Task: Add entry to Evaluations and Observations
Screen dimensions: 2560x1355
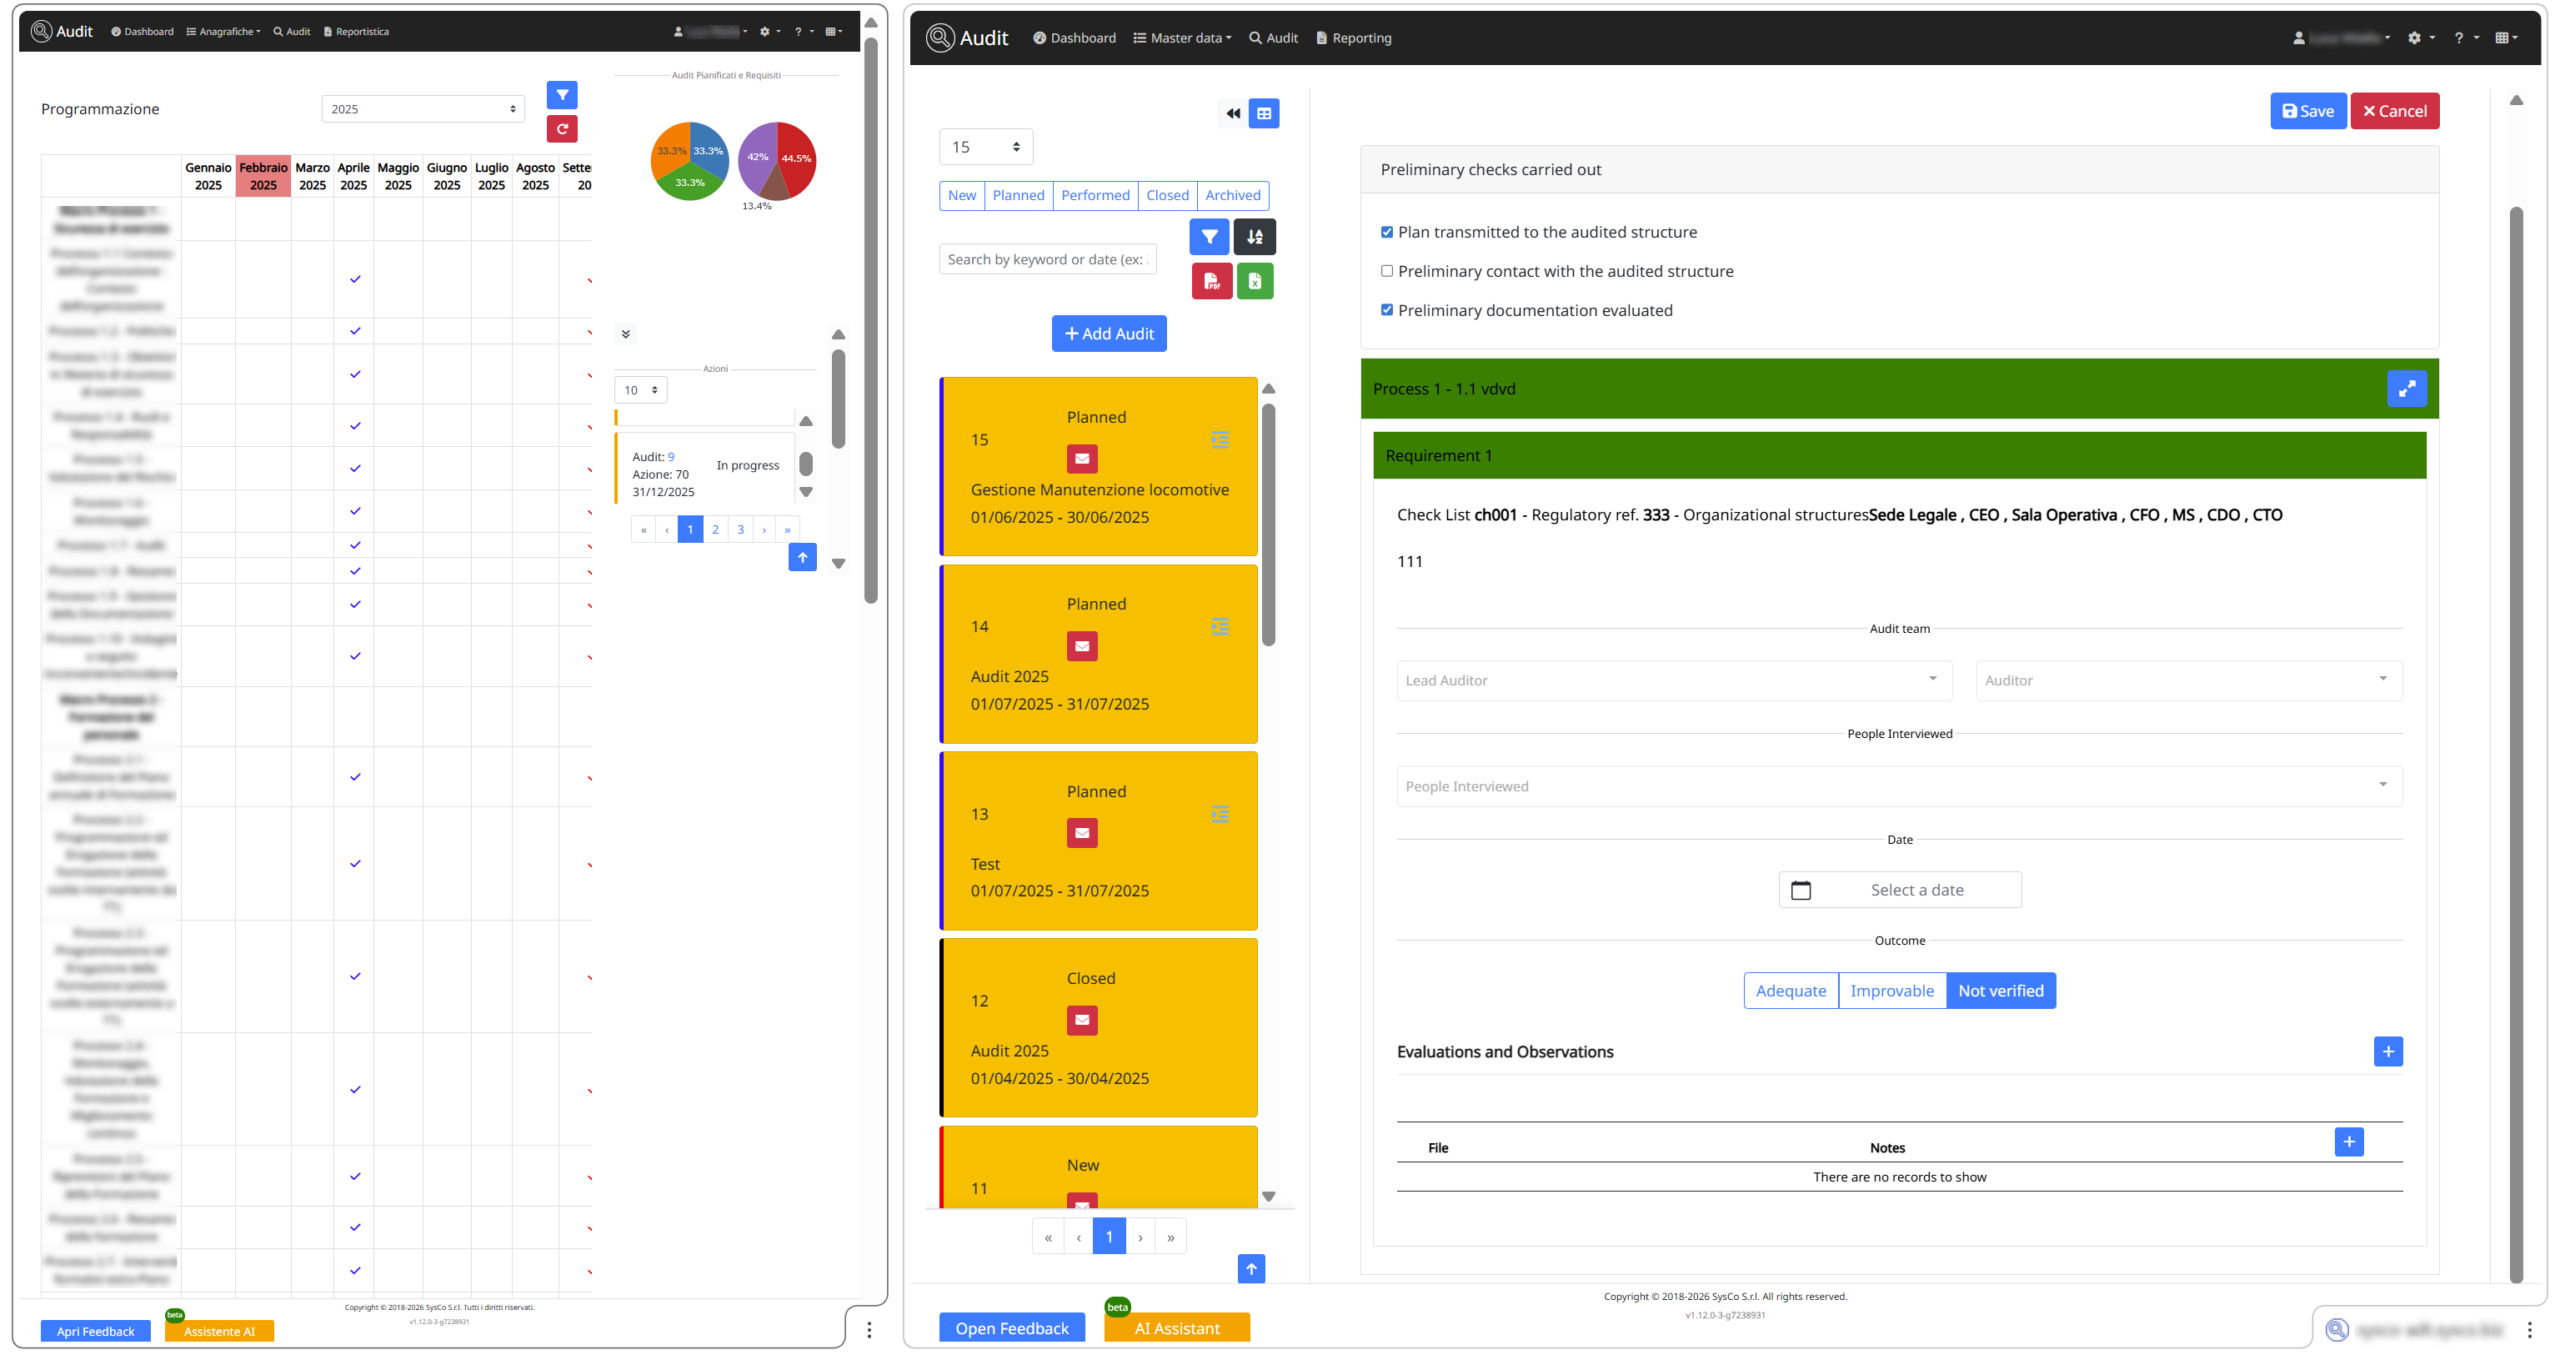Action: (x=2388, y=1051)
